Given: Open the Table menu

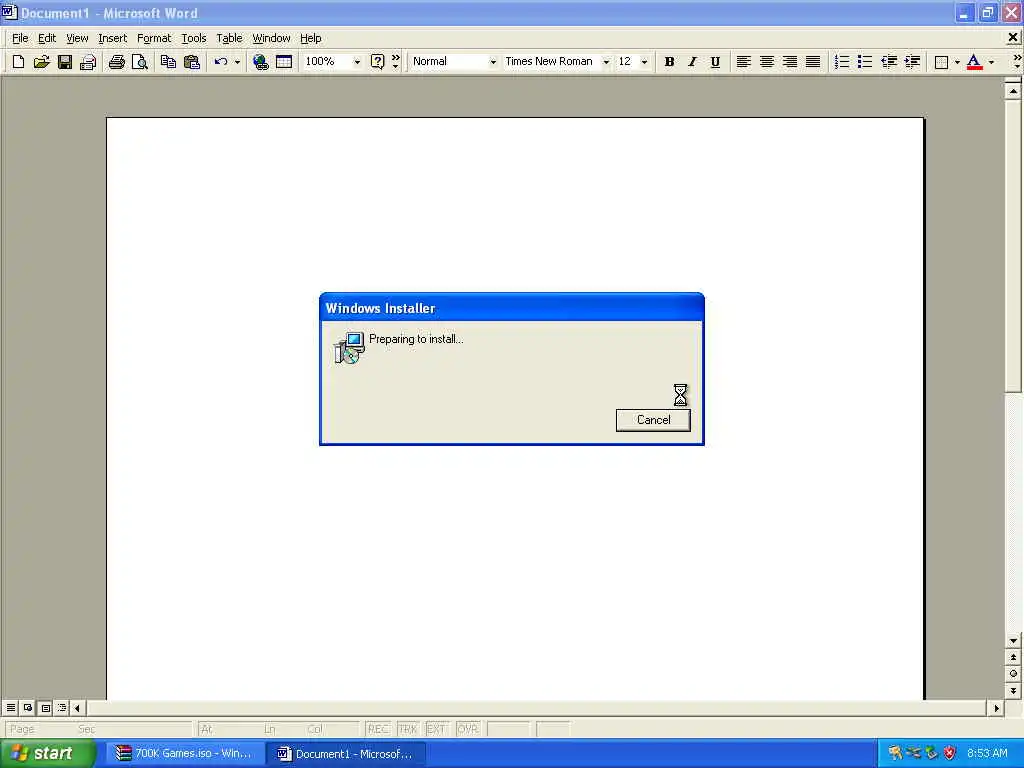Looking at the screenshot, I should 229,39.
